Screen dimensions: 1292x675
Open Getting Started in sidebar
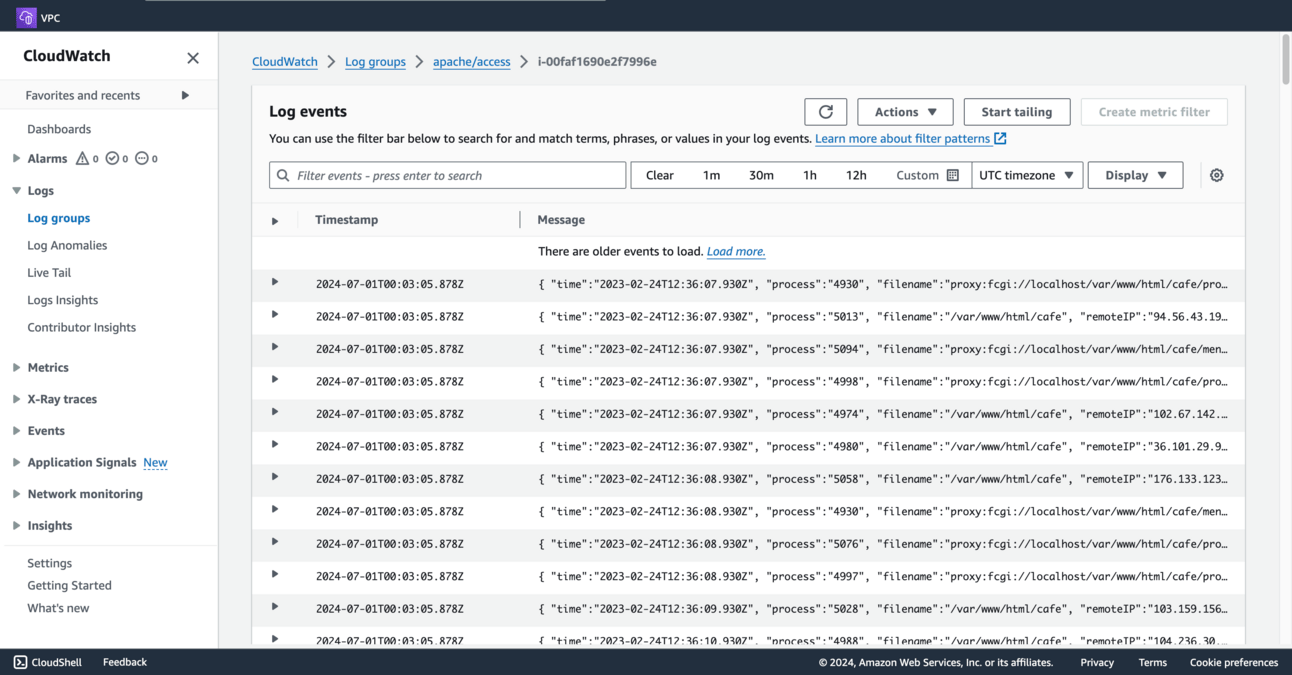(x=69, y=585)
